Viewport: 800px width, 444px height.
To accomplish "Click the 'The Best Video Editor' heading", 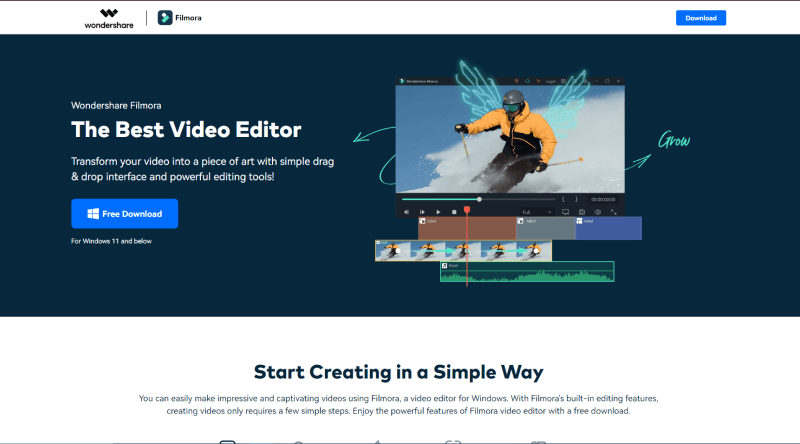I will click(x=186, y=130).
